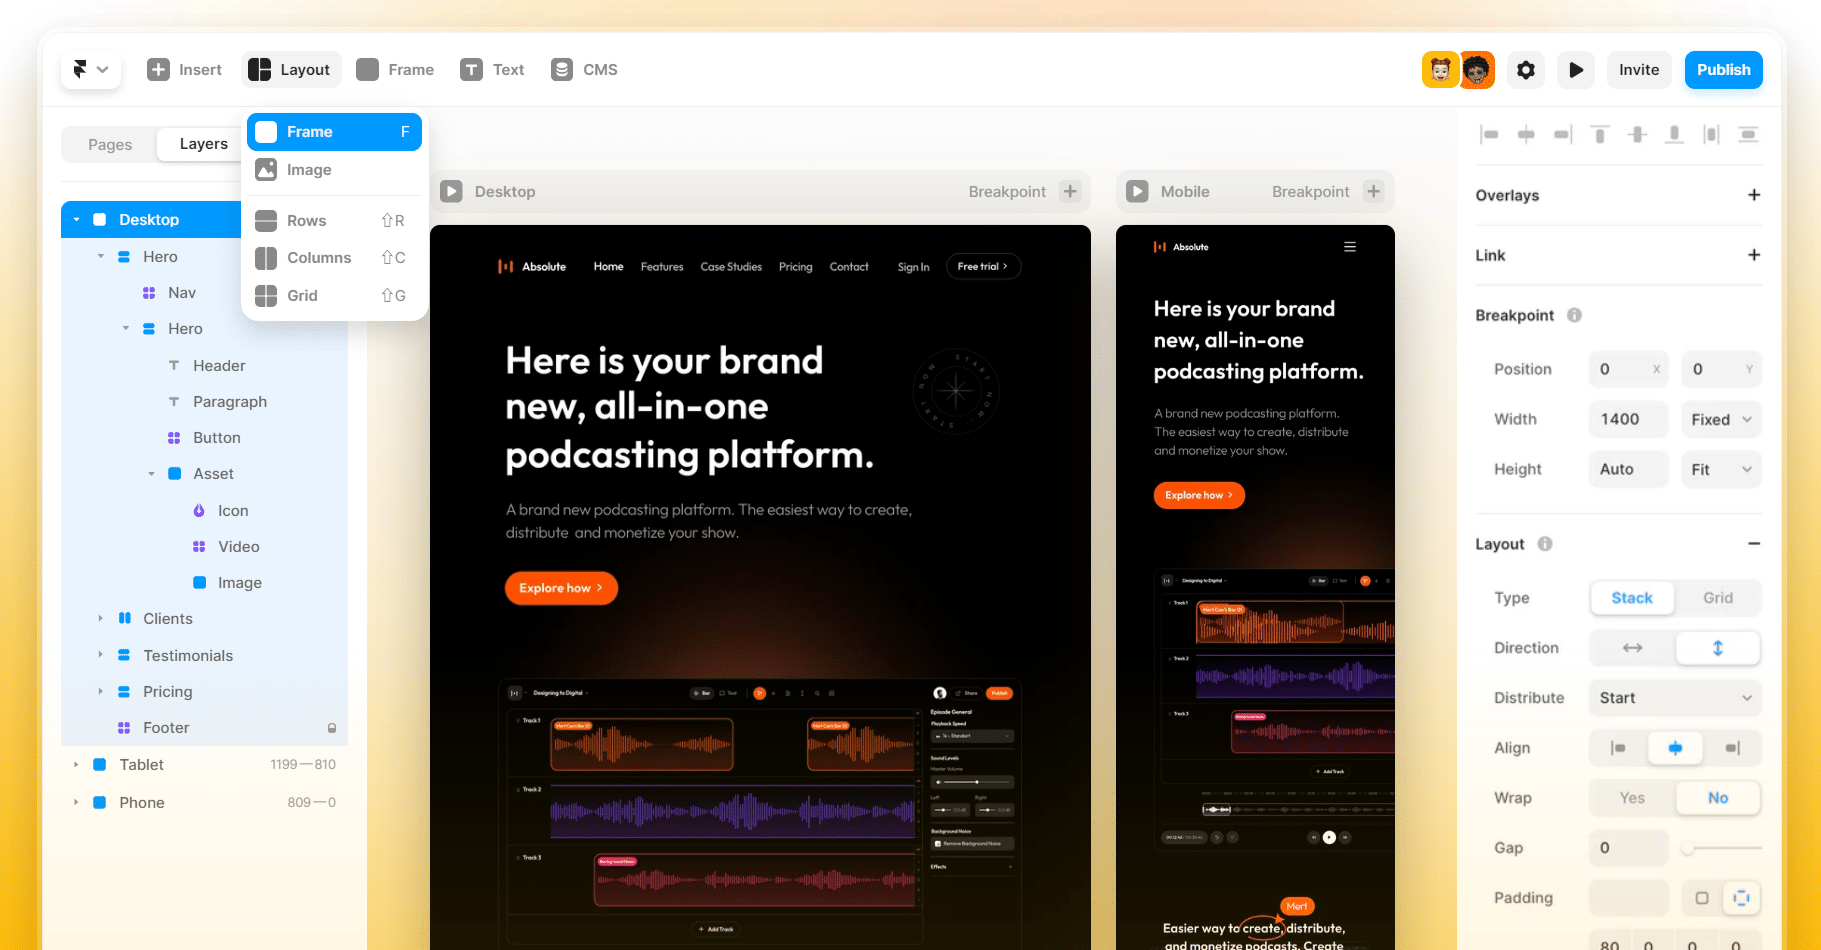
Task: Click the Insert plus icon
Action: (x=158, y=70)
